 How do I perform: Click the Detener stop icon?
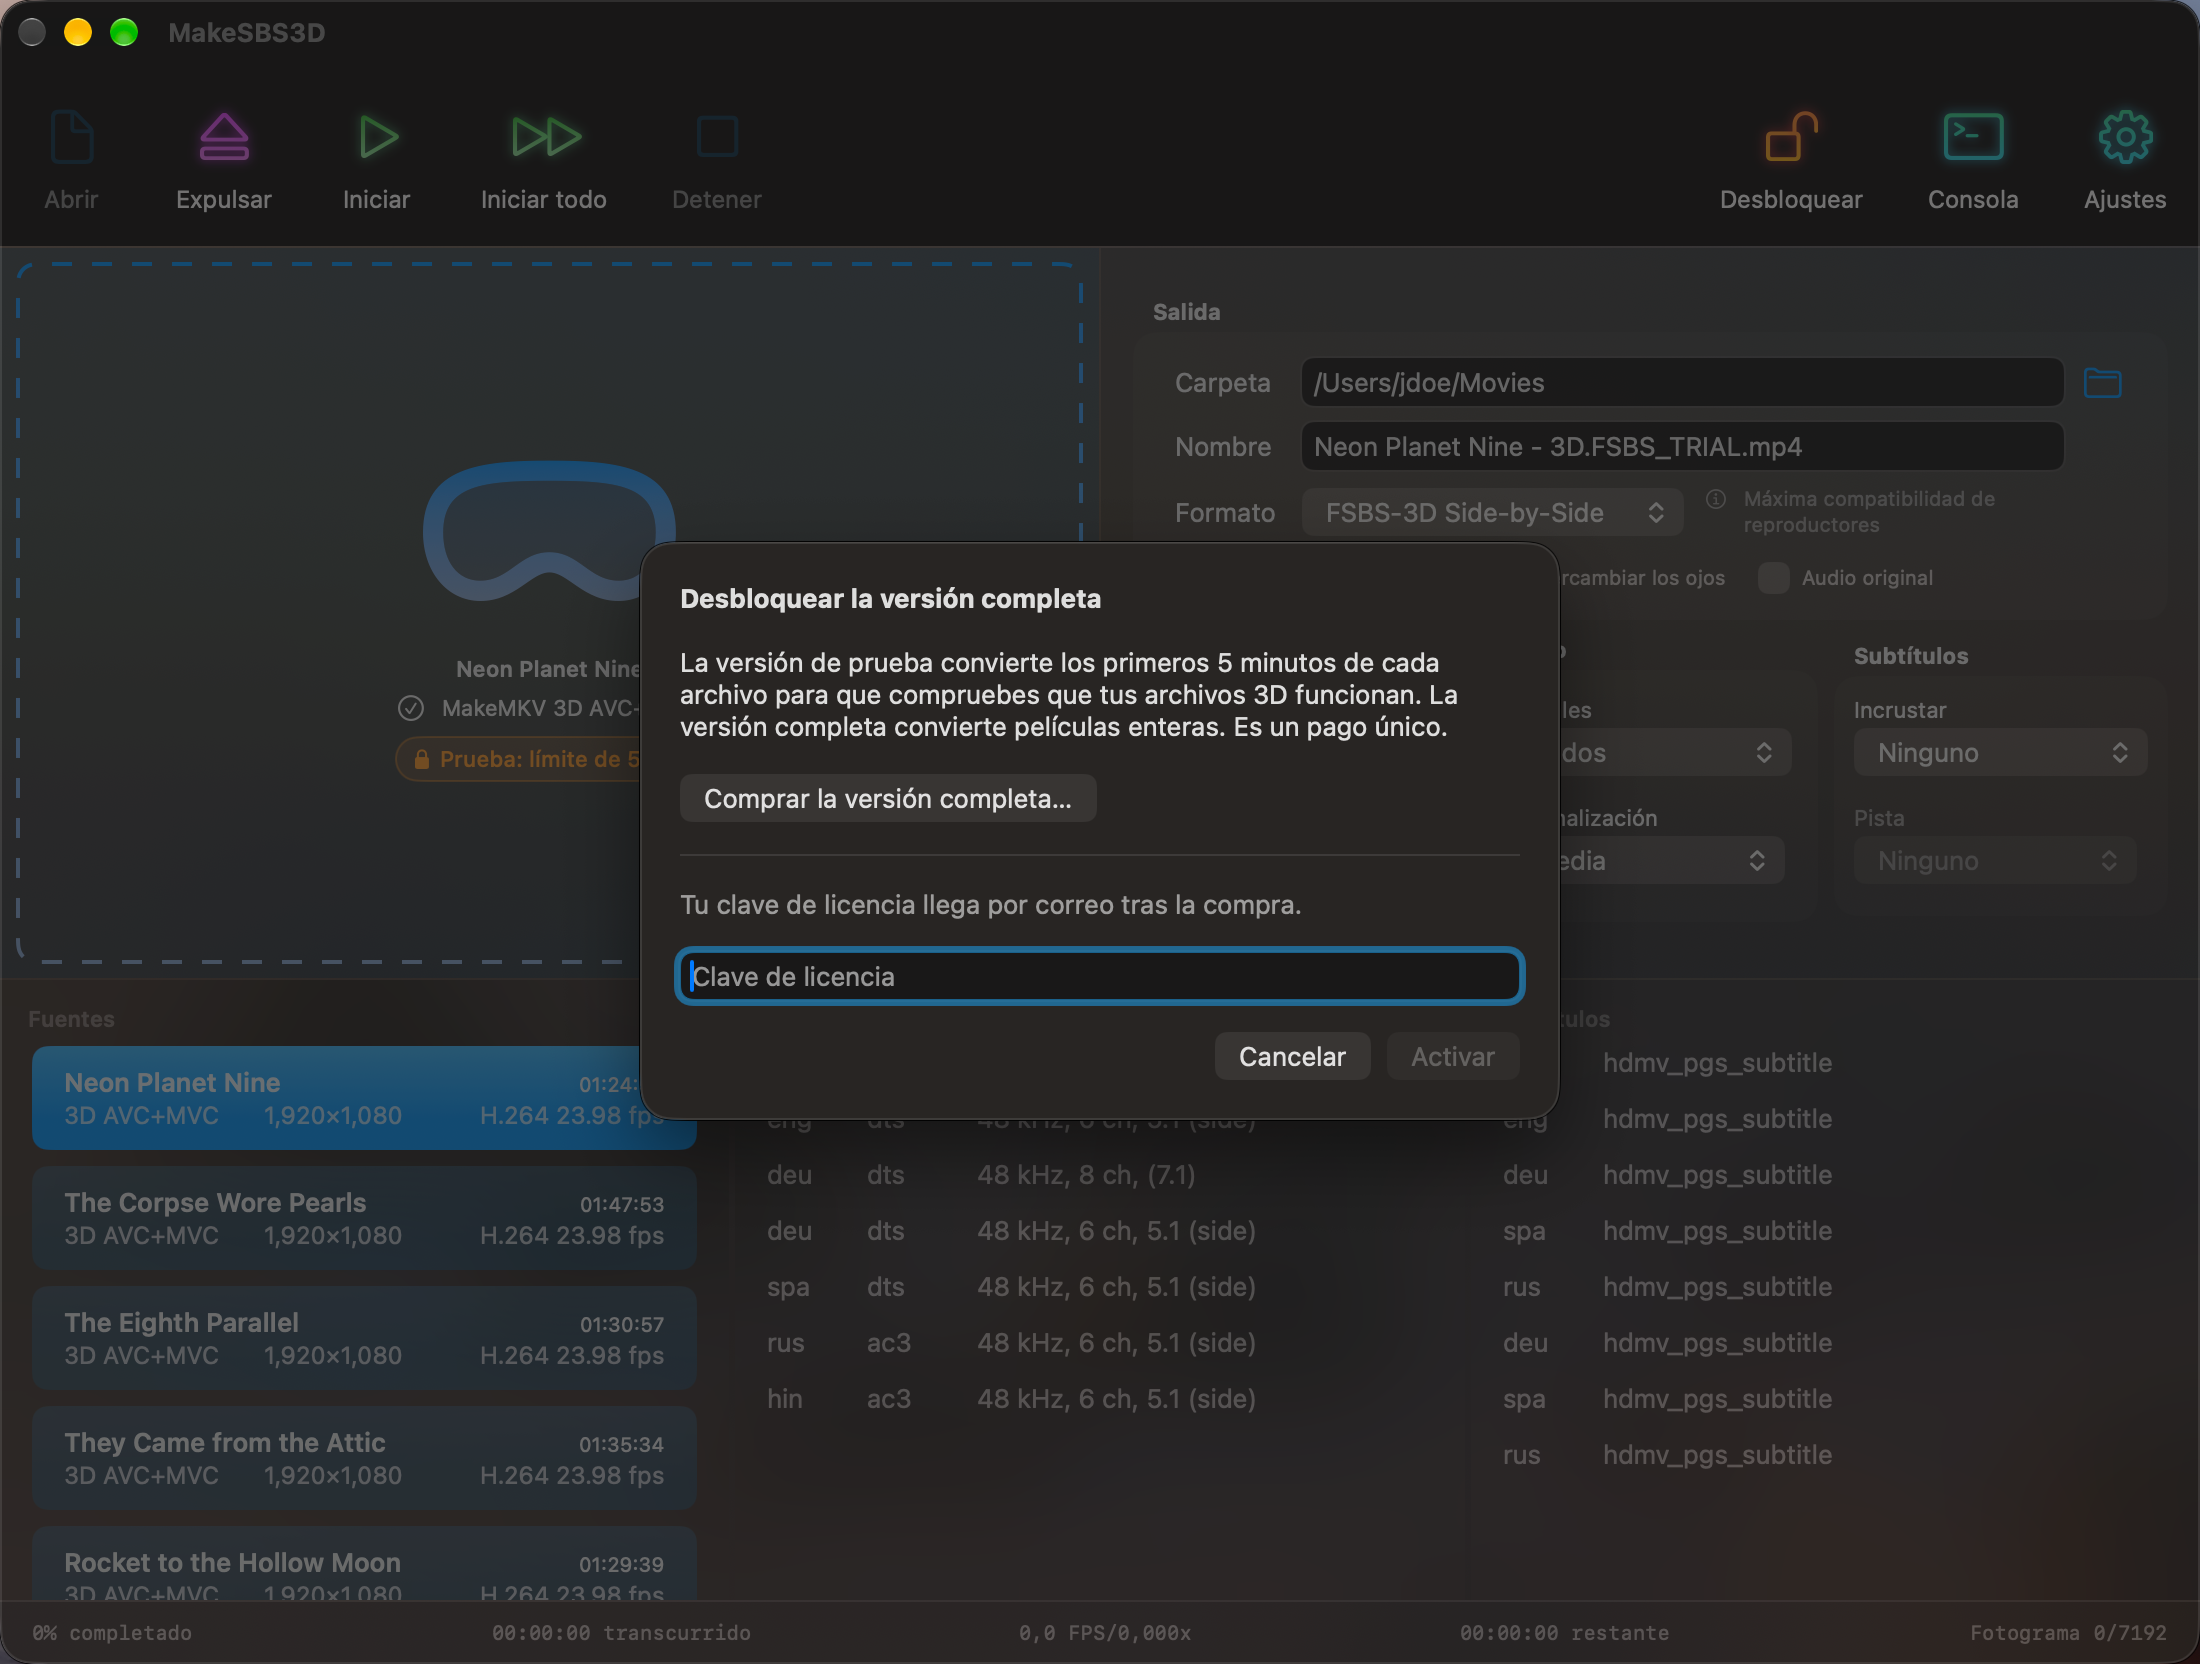(x=717, y=137)
